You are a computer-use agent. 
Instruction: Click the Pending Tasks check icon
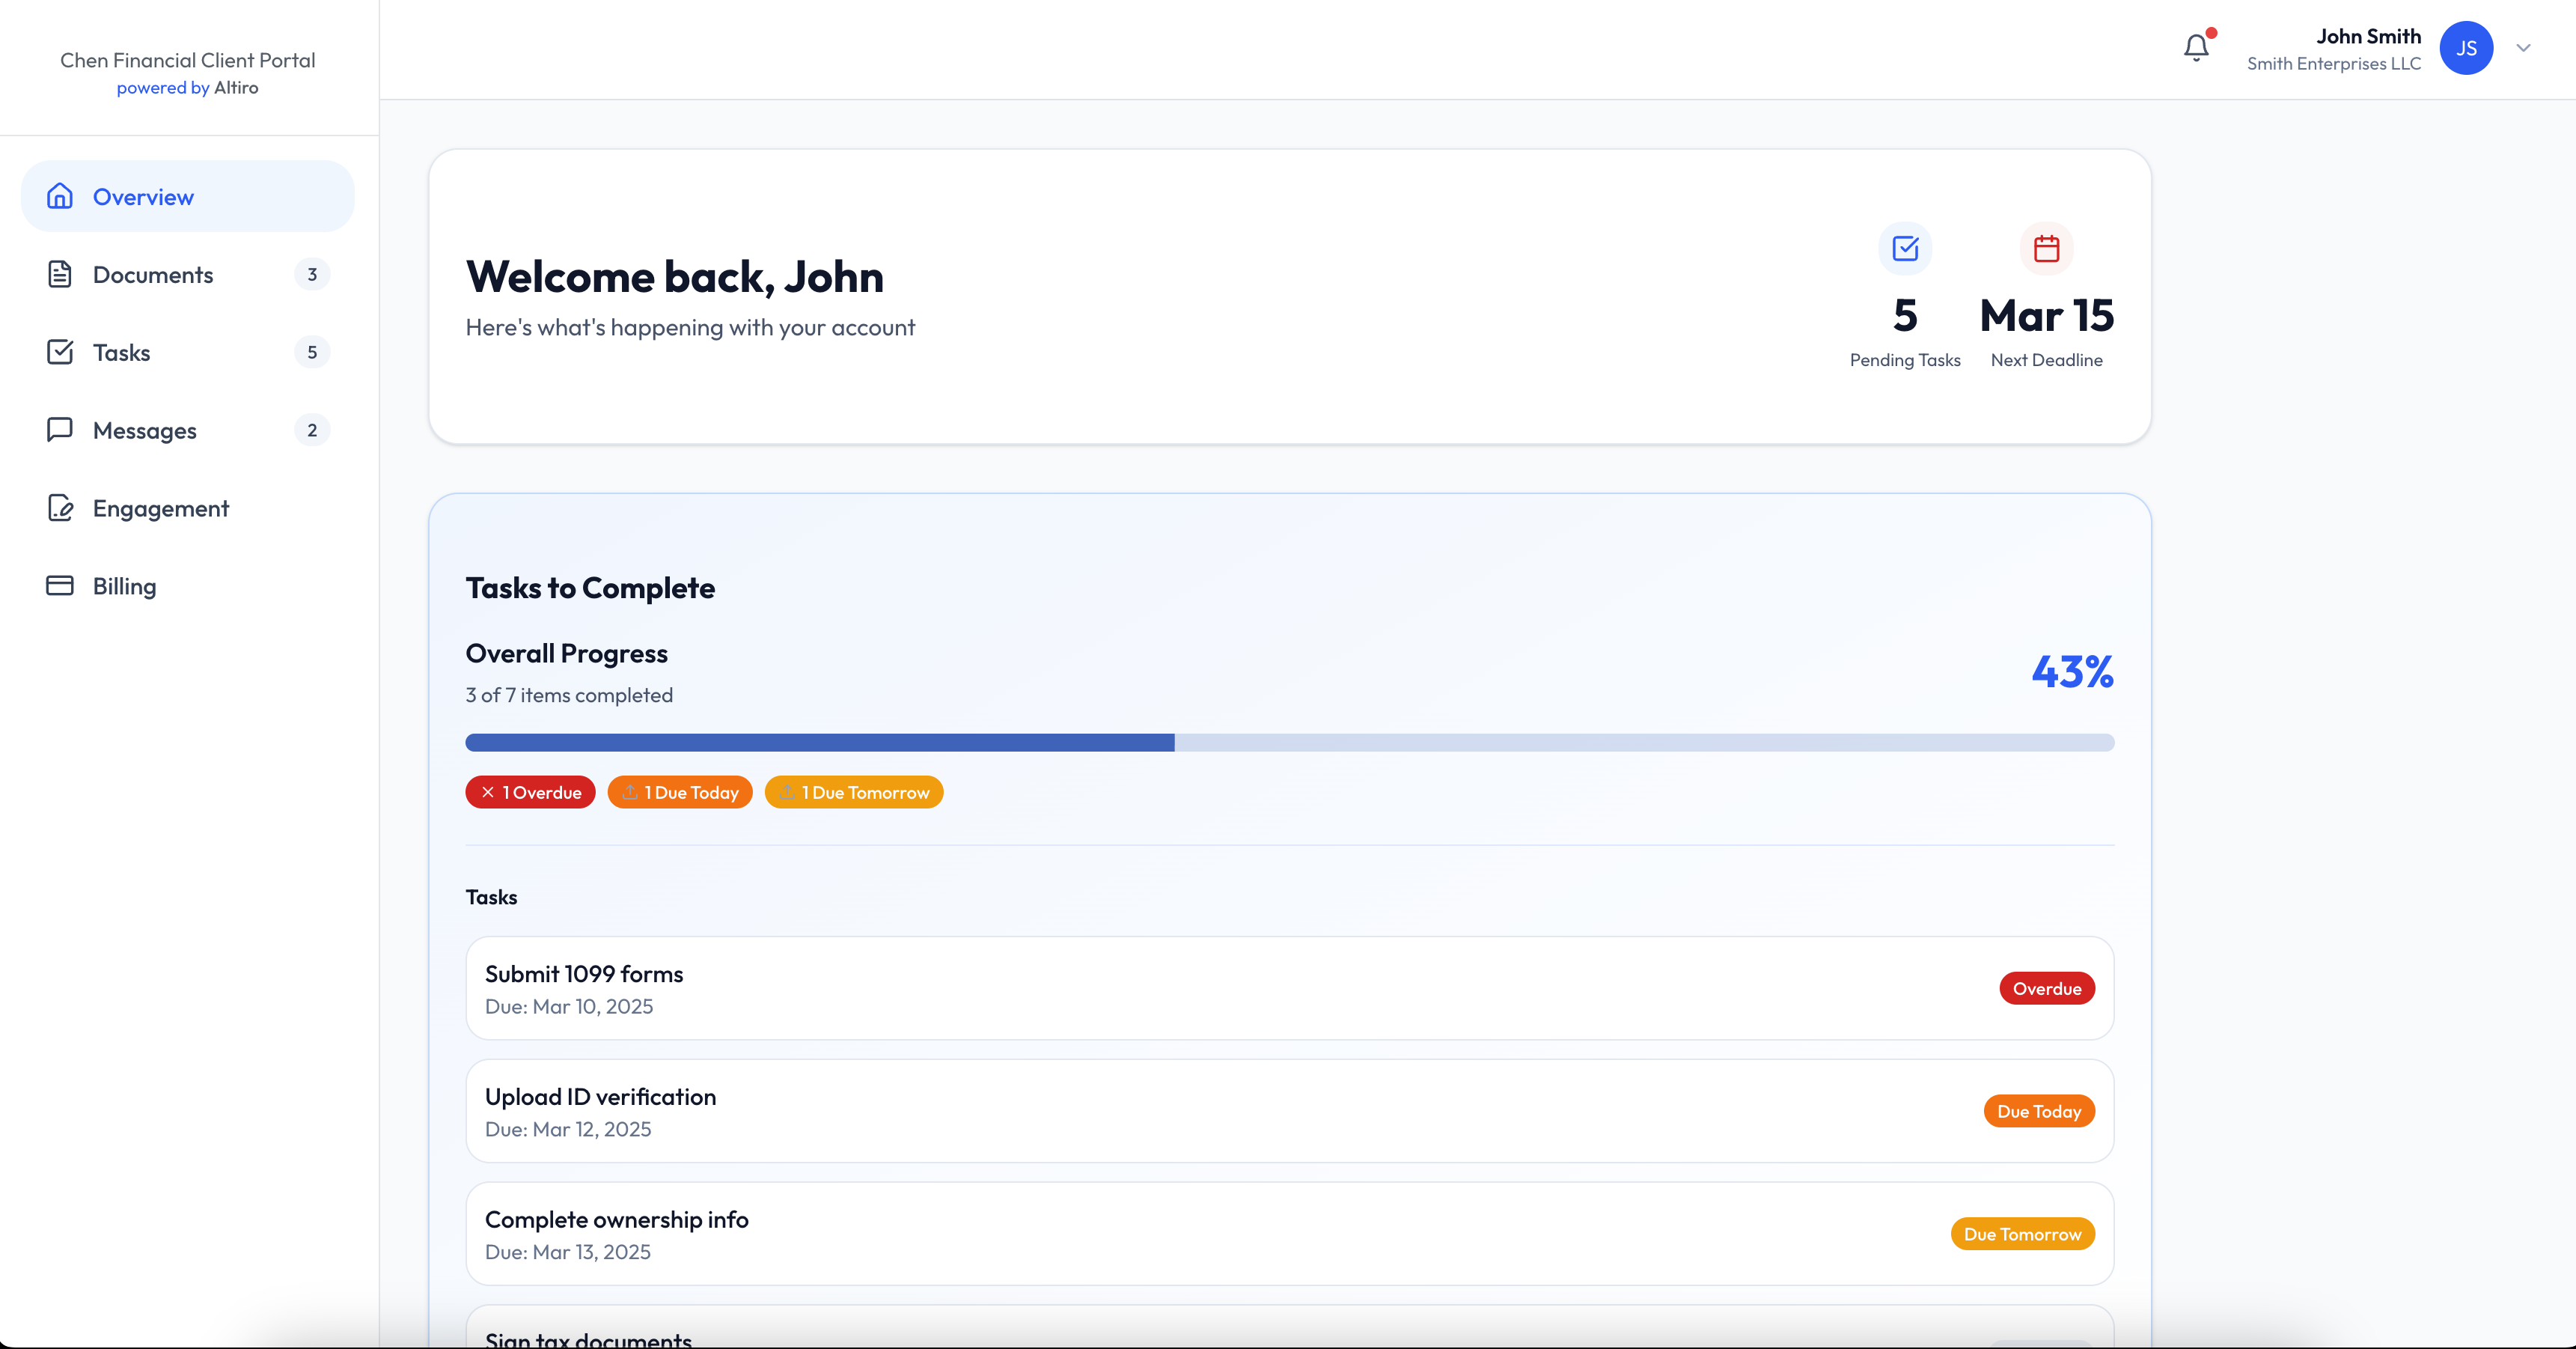[x=1905, y=248]
